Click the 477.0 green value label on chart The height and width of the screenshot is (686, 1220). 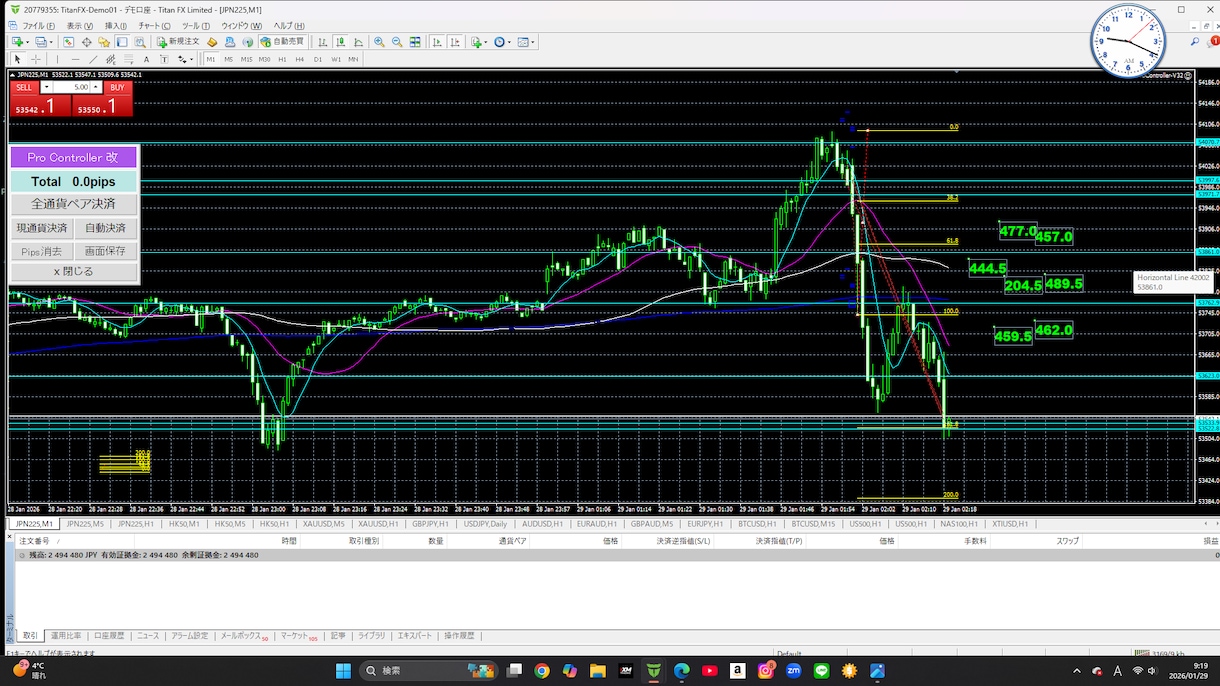[x=1018, y=231]
